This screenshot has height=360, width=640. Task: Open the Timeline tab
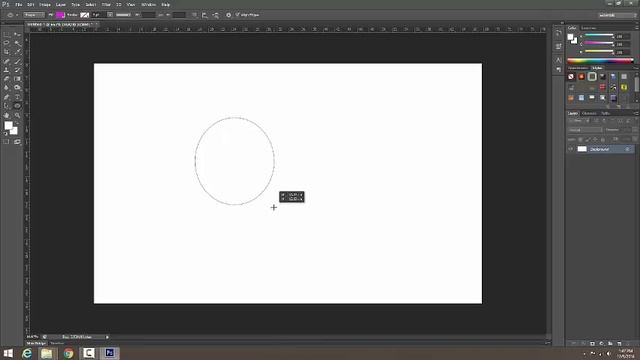pyautogui.click(x=57, y=344)
